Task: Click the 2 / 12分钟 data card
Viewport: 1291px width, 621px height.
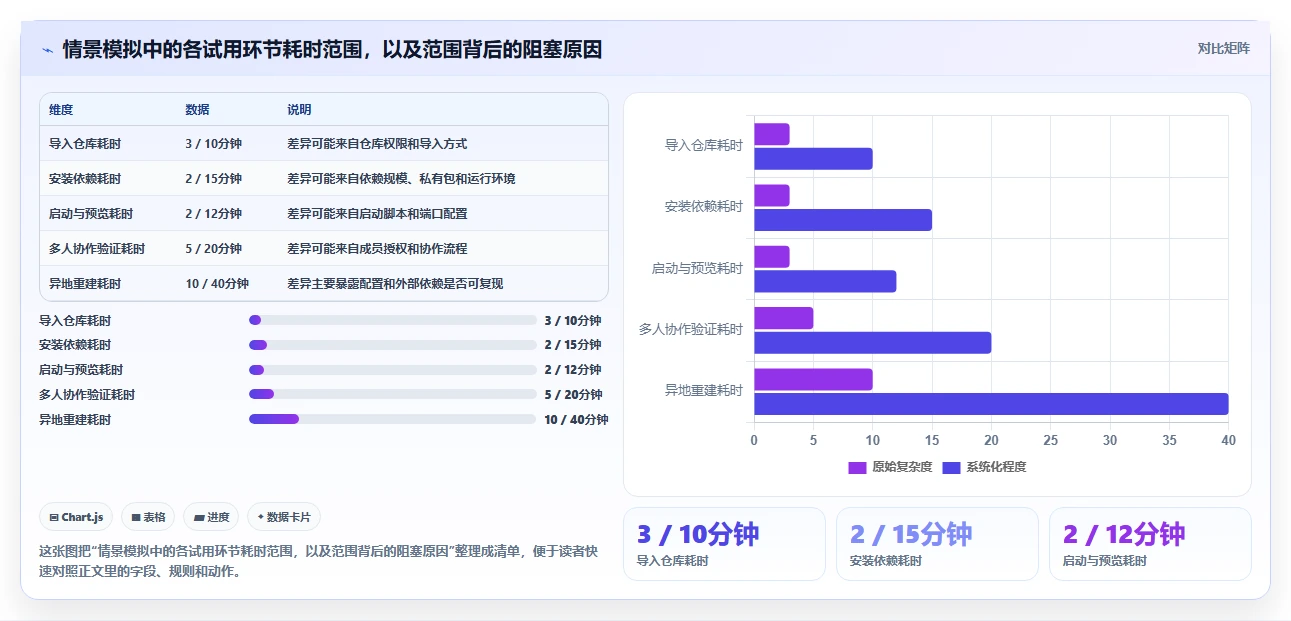Action: [1150, 544]
